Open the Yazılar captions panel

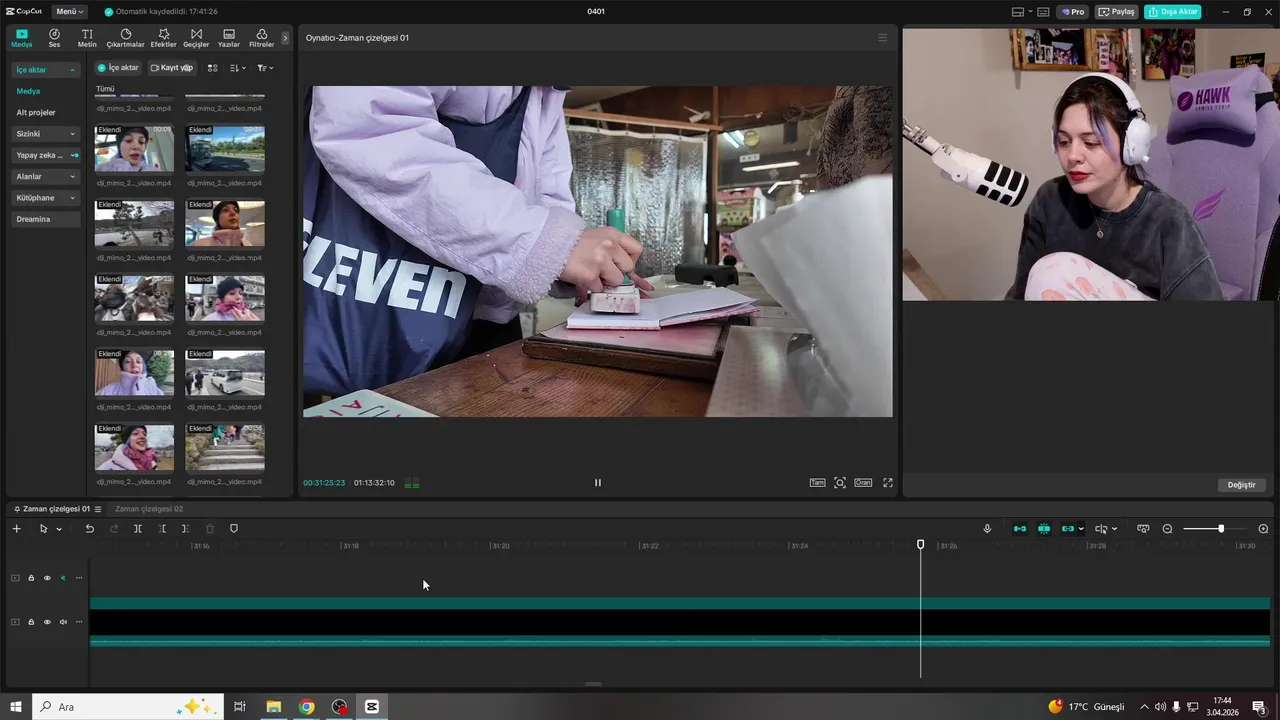pos(229,38)
